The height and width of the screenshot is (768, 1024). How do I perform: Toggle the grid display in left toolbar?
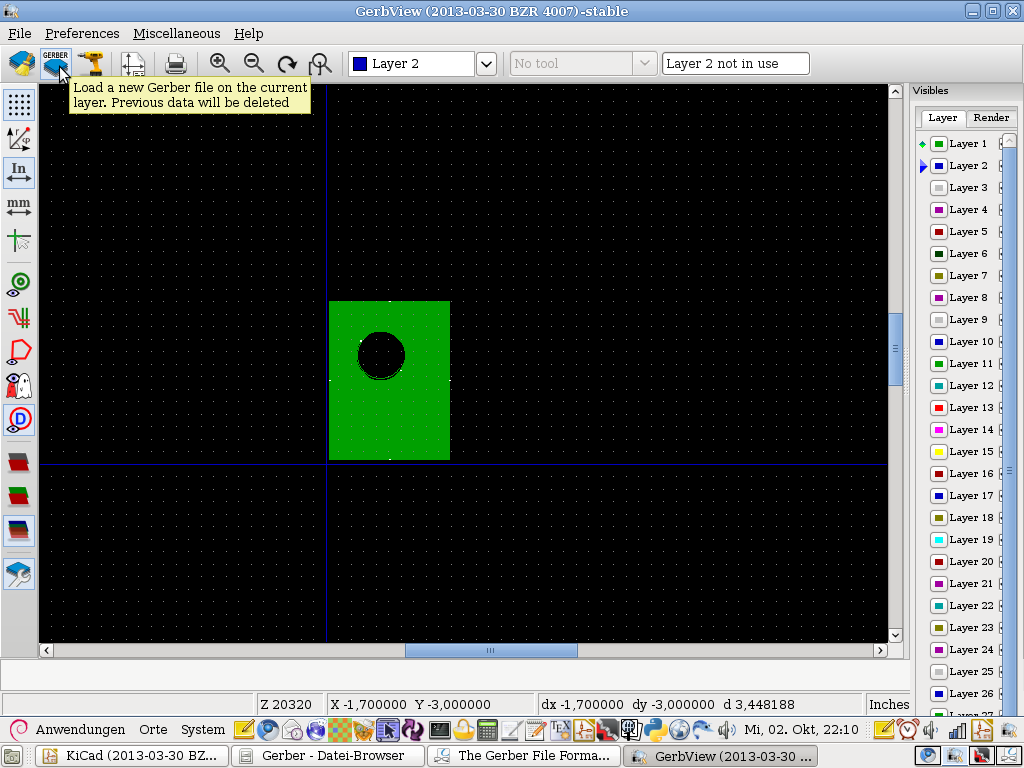coord(19,104)
